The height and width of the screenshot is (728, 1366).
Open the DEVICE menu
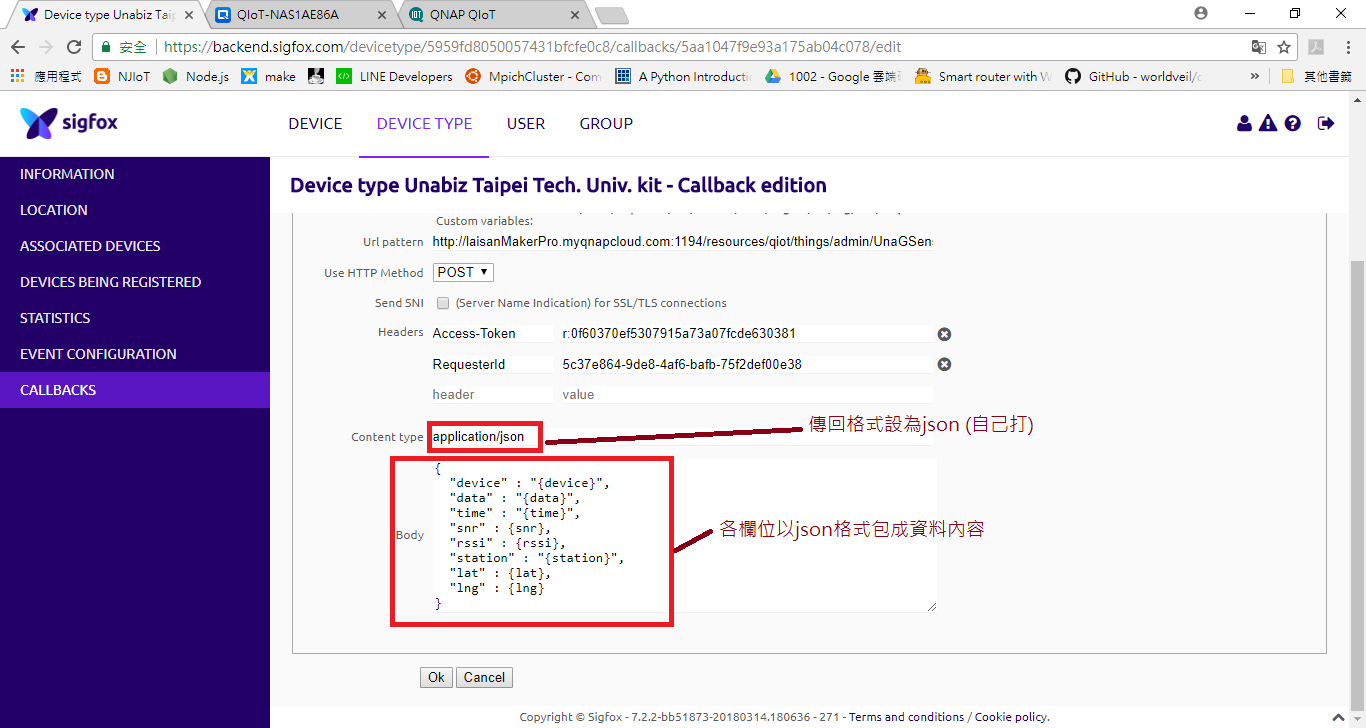click(x=315, y=124)
